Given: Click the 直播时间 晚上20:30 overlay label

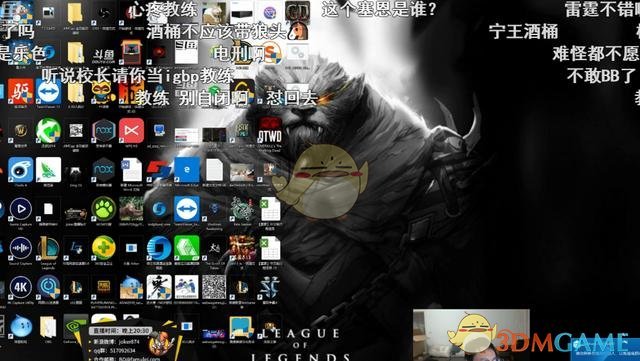Looking at the screenshot, I should click(121, 330).
